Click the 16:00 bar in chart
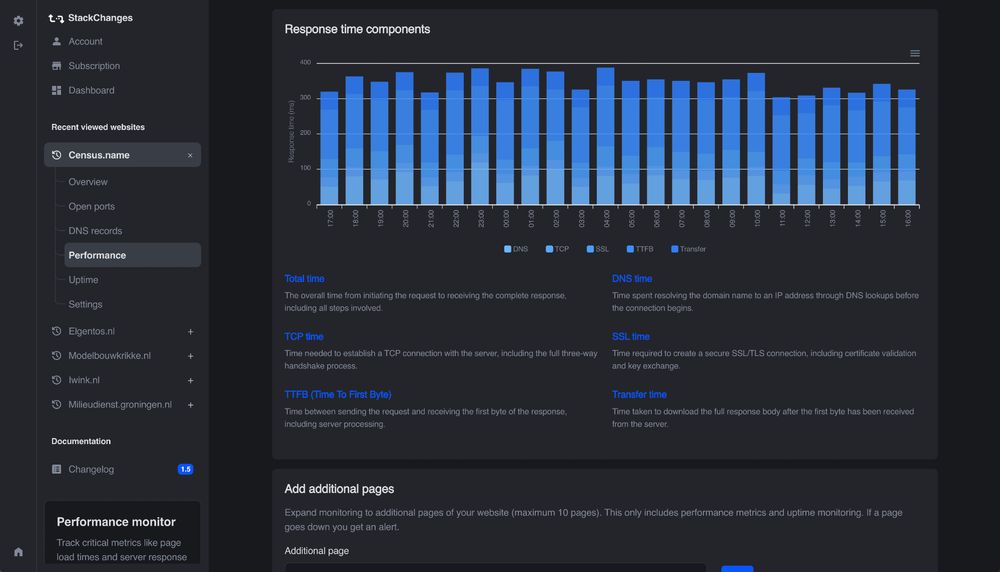Viewport: 1000px width, 572px height. (907, 147)
